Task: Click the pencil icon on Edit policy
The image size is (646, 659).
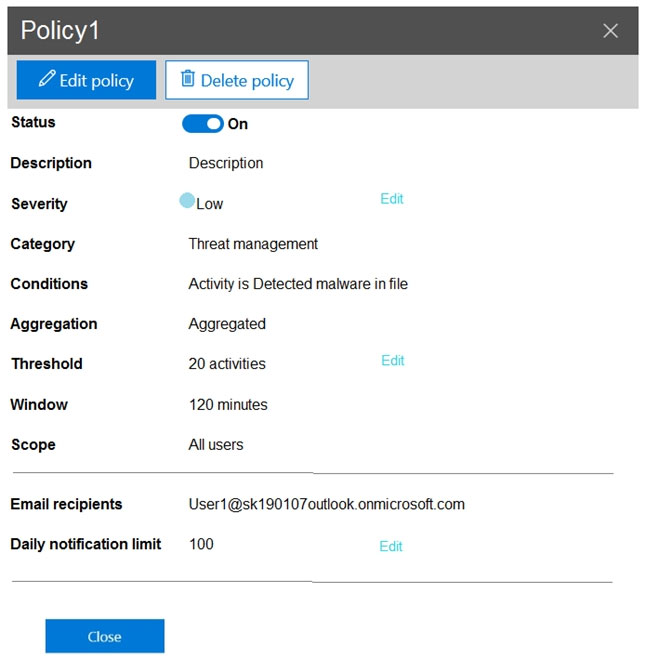Action: [47, 79]
